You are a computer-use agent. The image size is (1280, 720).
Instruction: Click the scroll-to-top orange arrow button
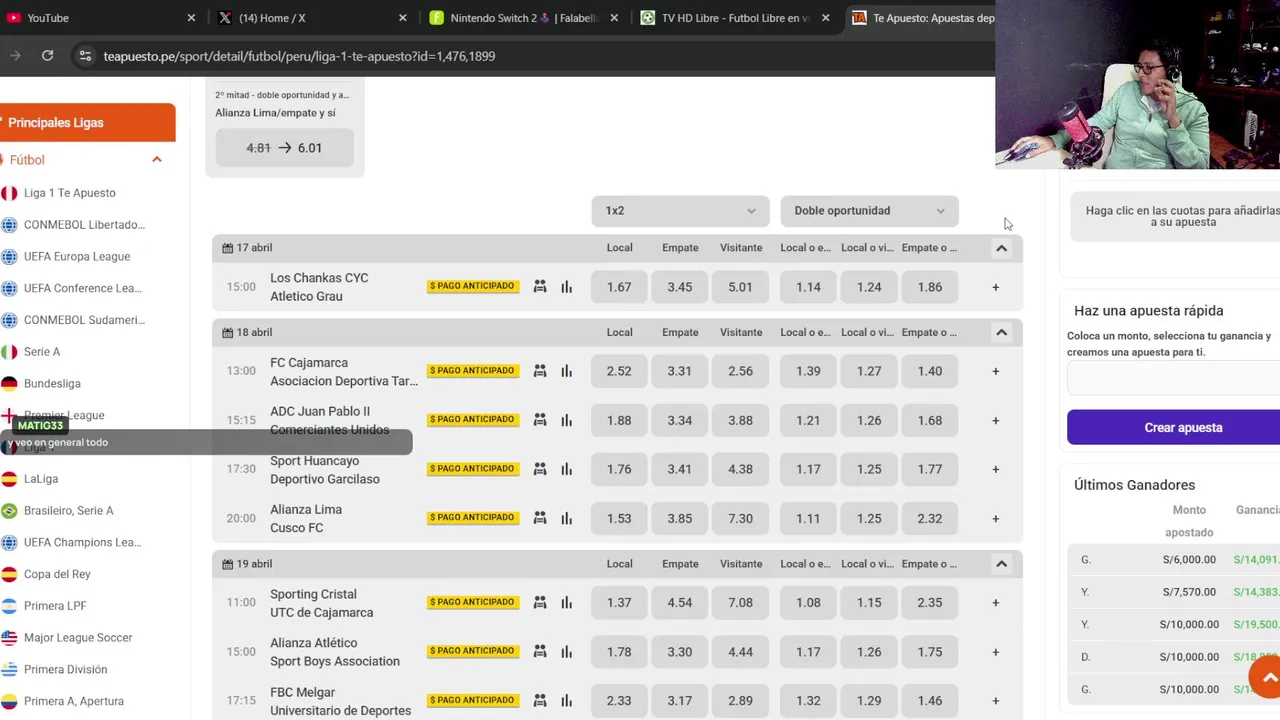coord(1268,678)
